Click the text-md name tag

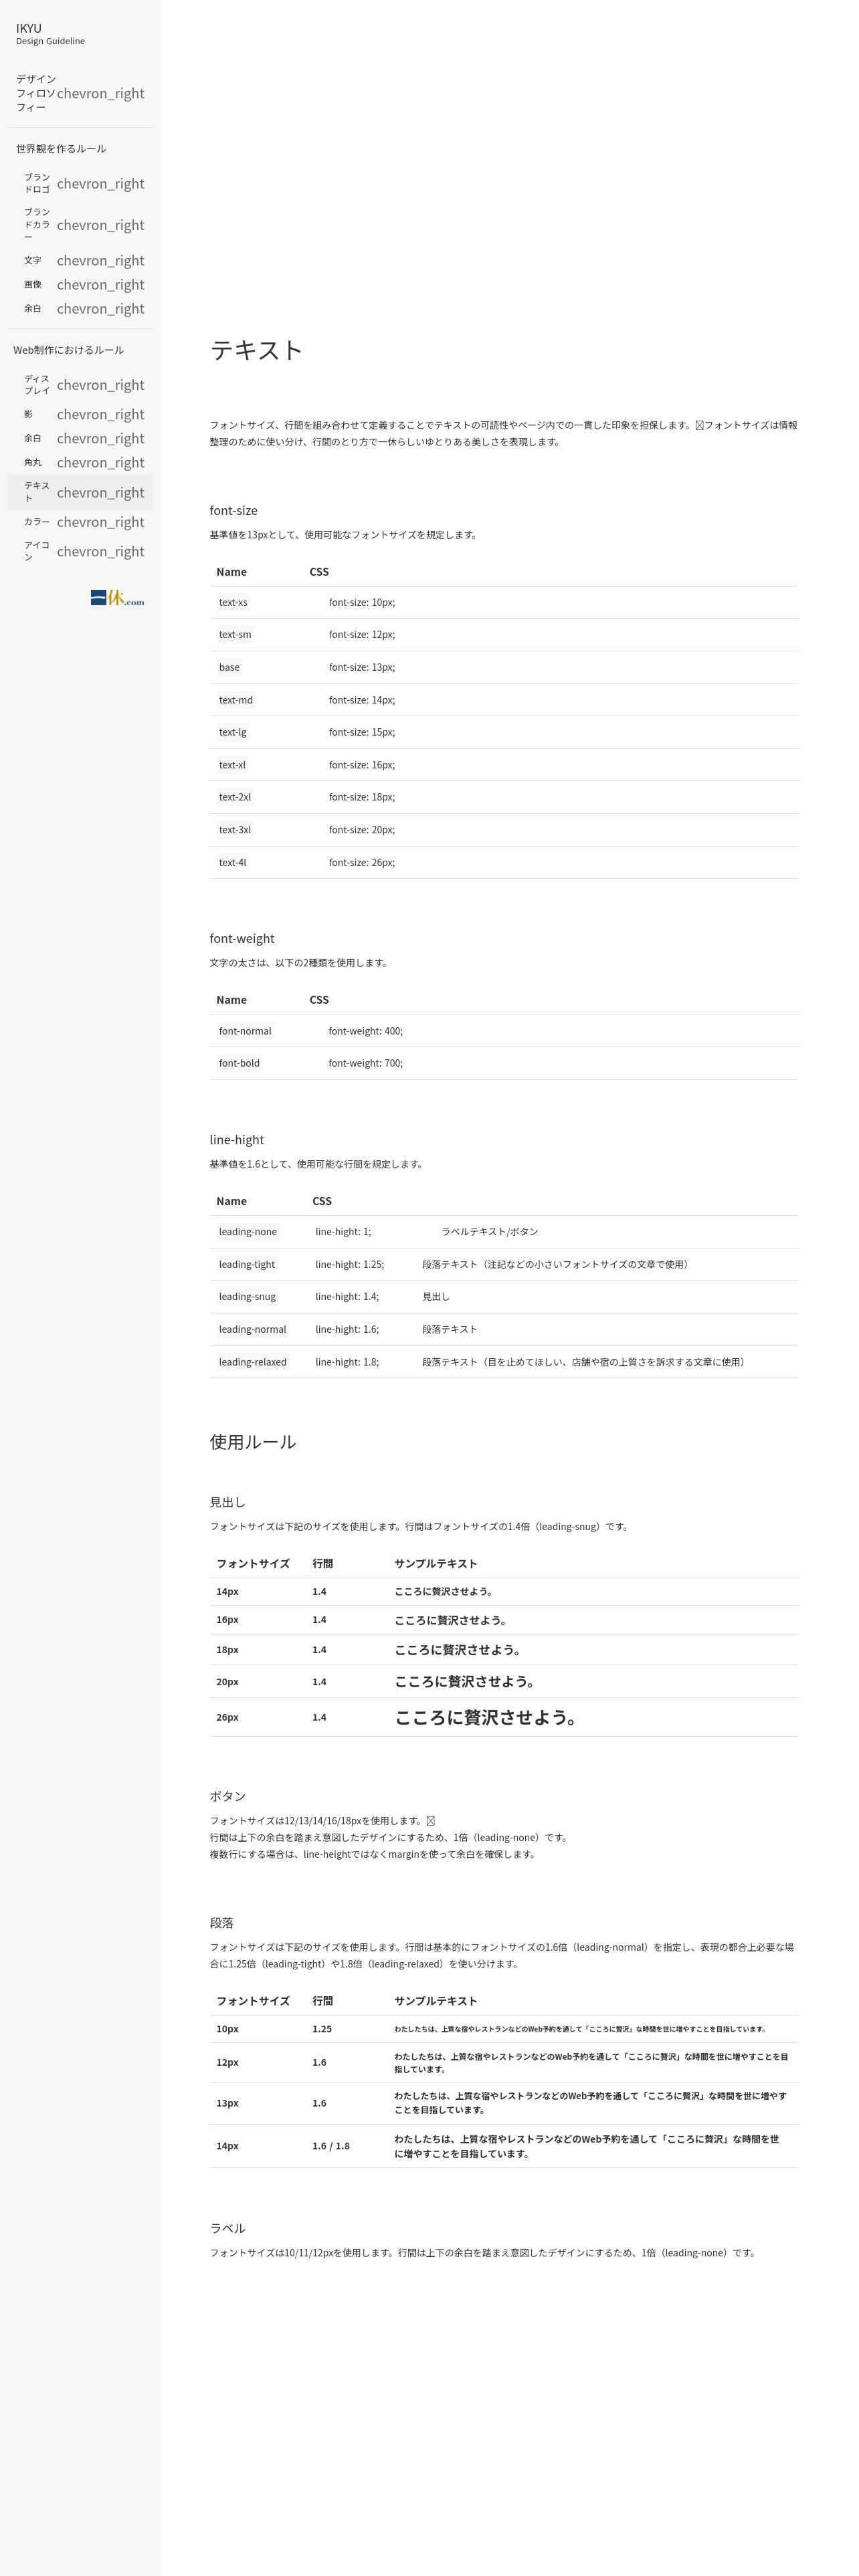tap(236, 700)
